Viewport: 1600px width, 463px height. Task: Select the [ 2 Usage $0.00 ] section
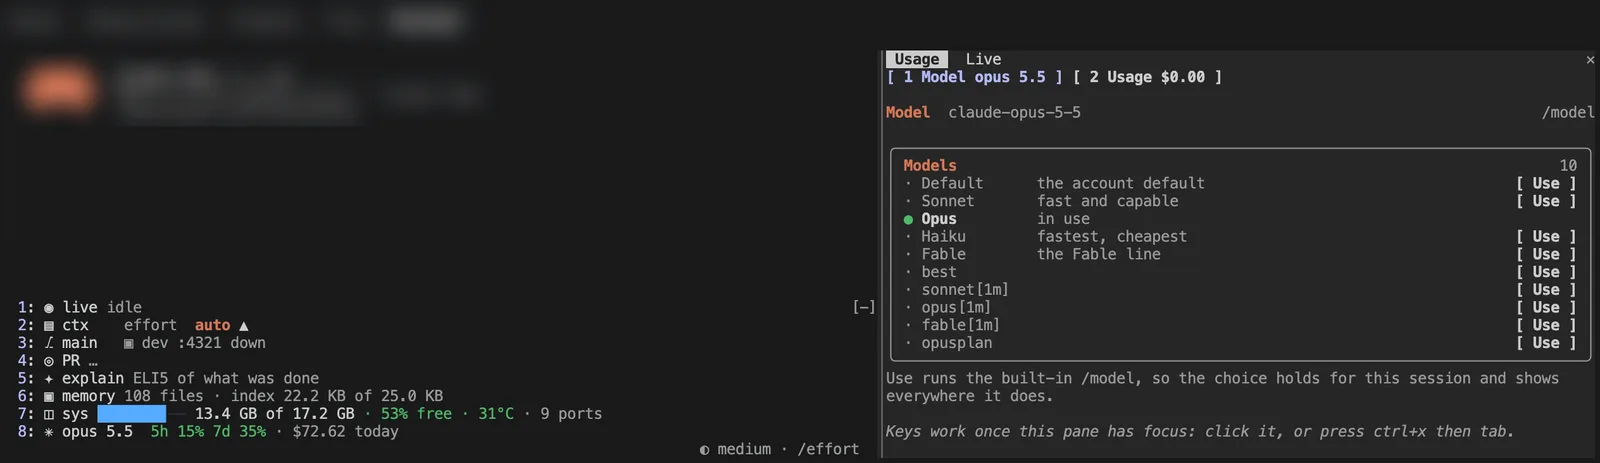coord(1147,77)
